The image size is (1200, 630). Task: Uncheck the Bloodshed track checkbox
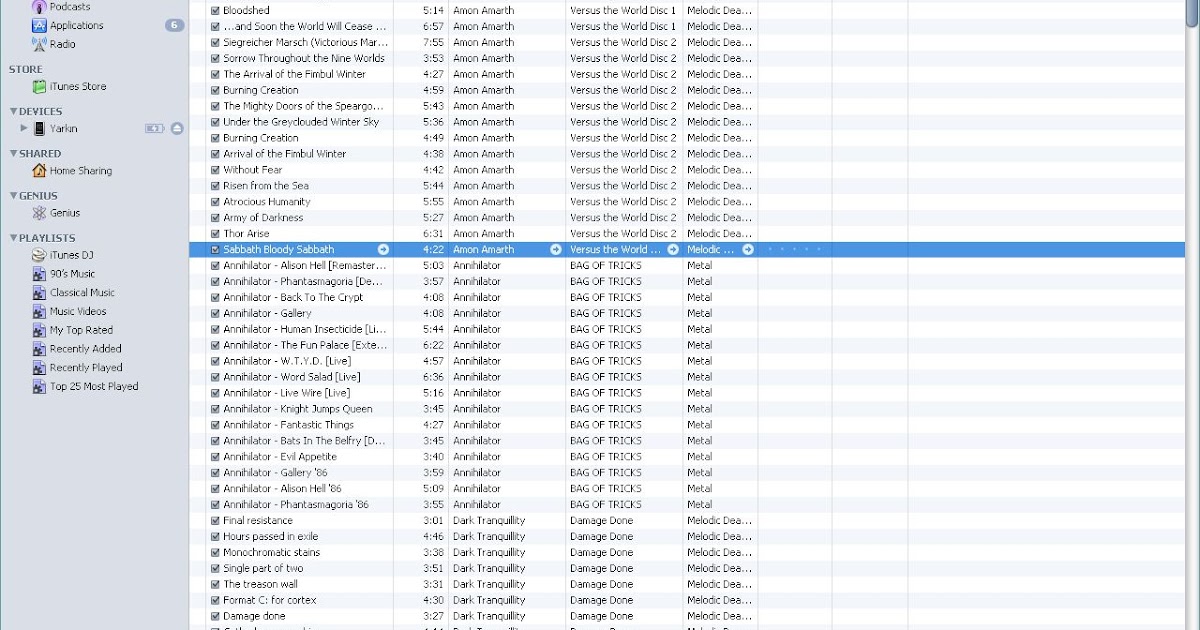click(x=215, y=11)
